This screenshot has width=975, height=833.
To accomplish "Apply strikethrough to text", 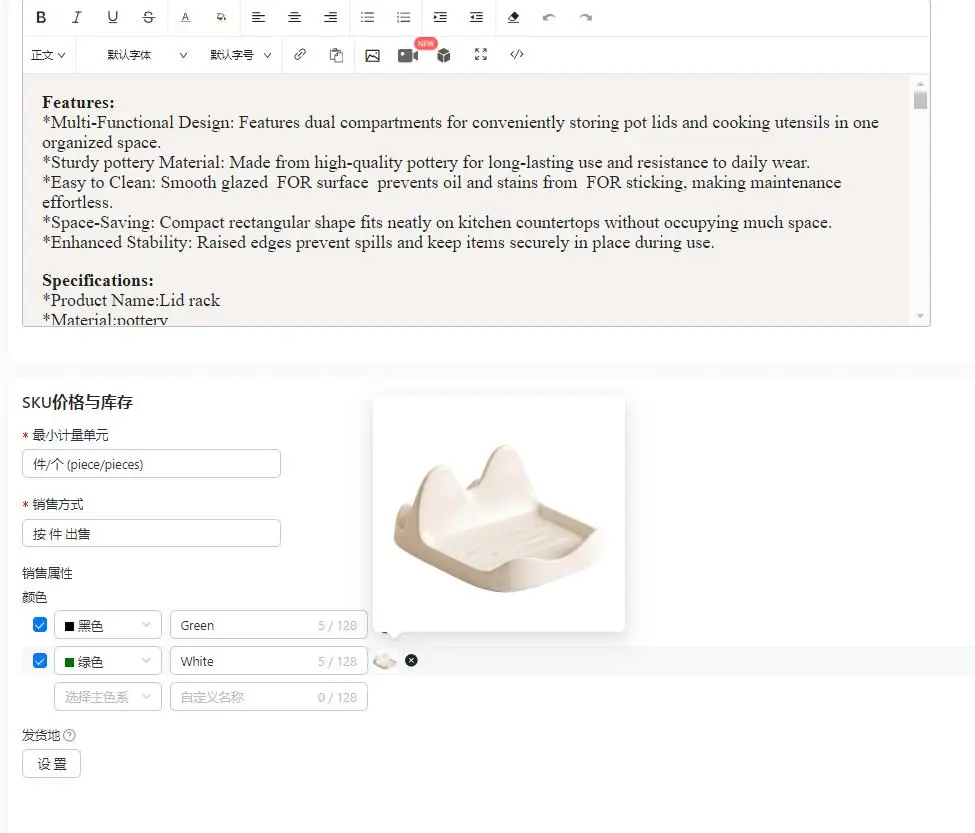I will [148, 17].
